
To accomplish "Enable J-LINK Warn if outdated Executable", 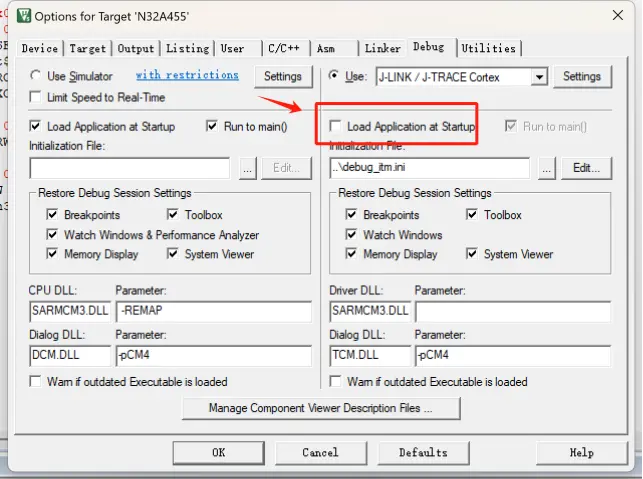I will [x=335, y=381].
